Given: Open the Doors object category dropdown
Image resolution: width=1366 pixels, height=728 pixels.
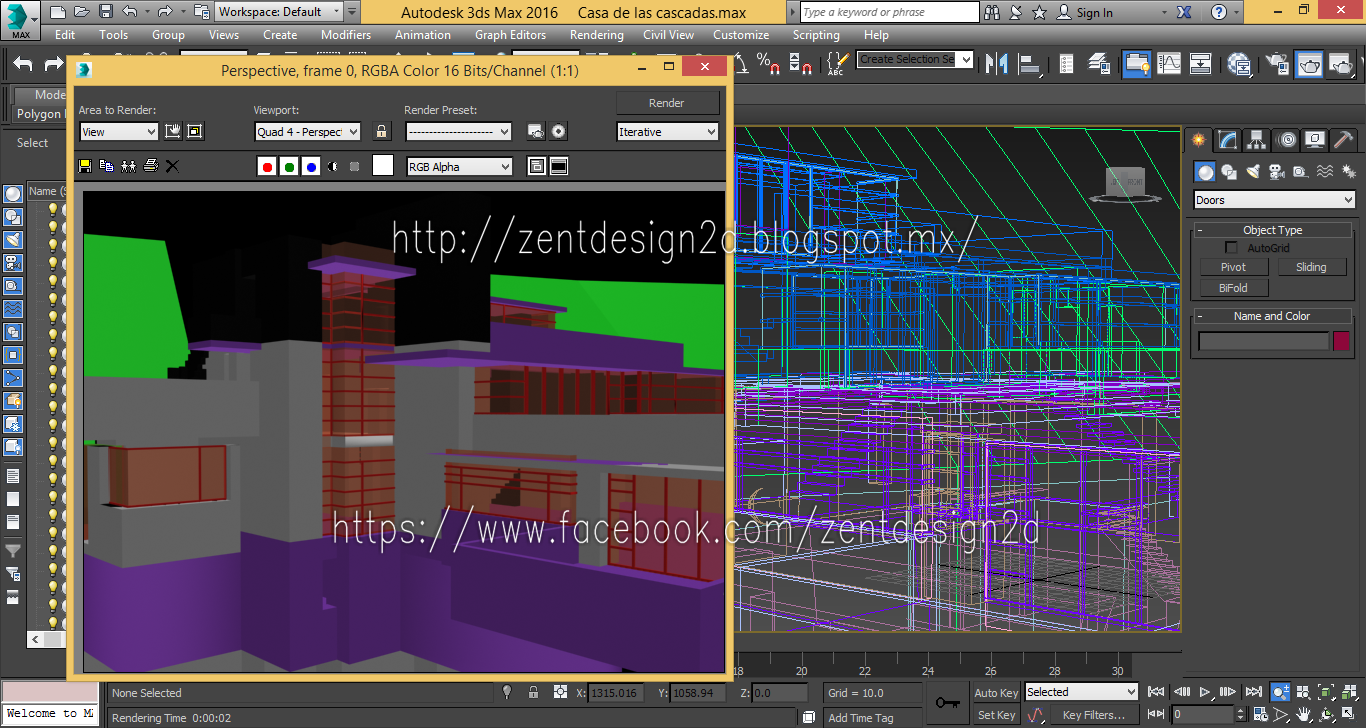Looking at the screenshot, I should 1275,200.
